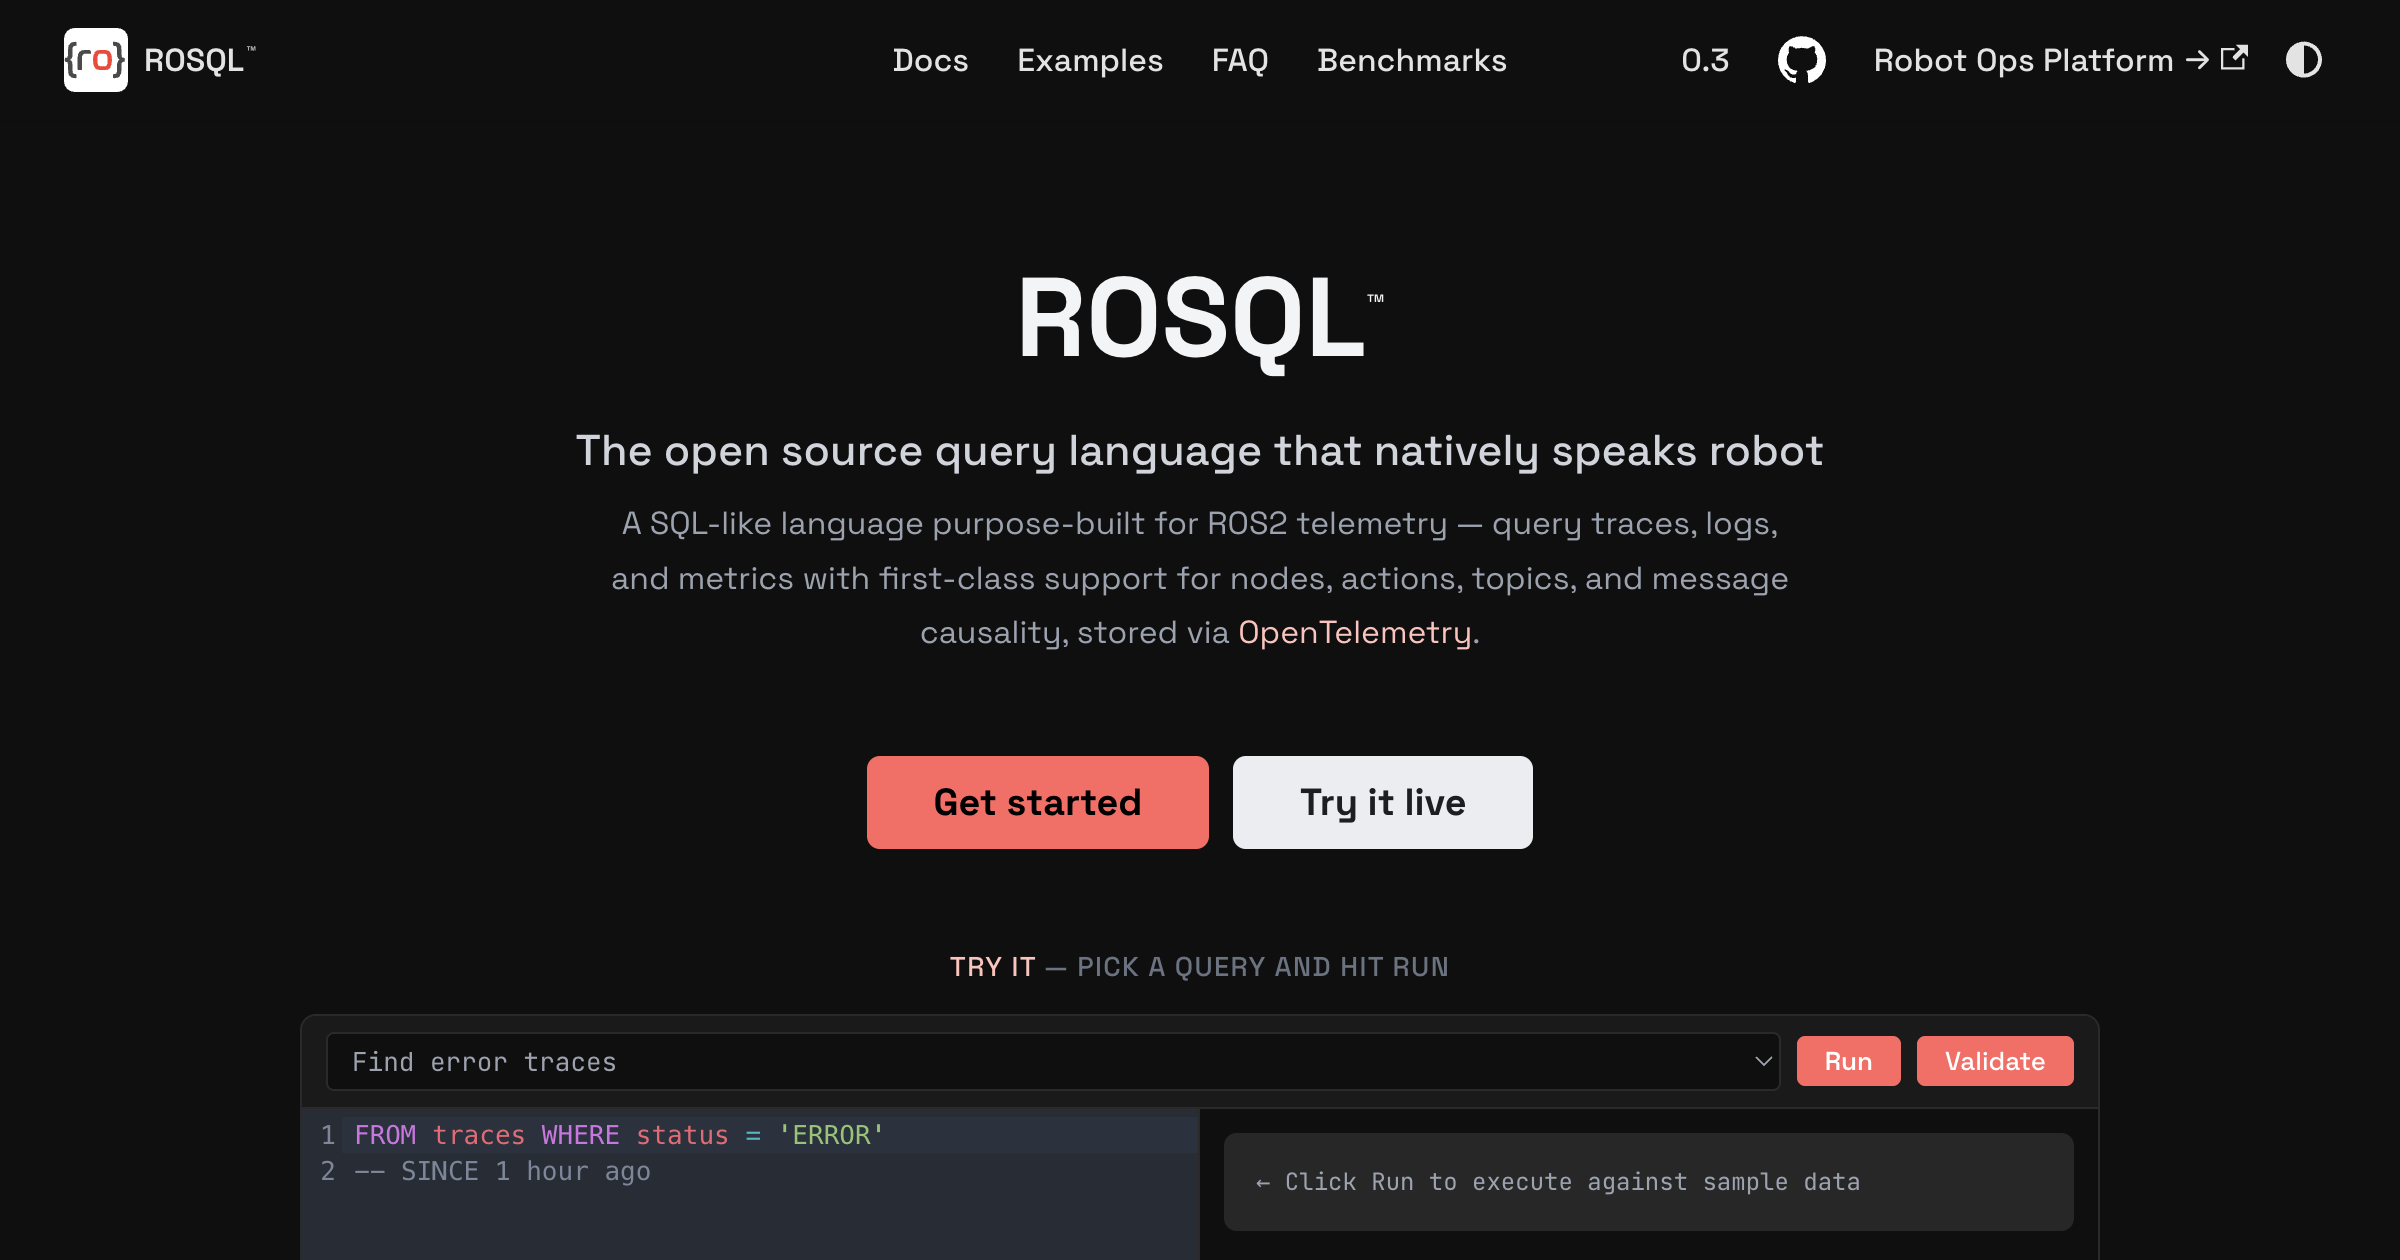The image size is (2400, 1260).
Task: Click the 'status' identifier in the query
Action: pos(682,1135)
